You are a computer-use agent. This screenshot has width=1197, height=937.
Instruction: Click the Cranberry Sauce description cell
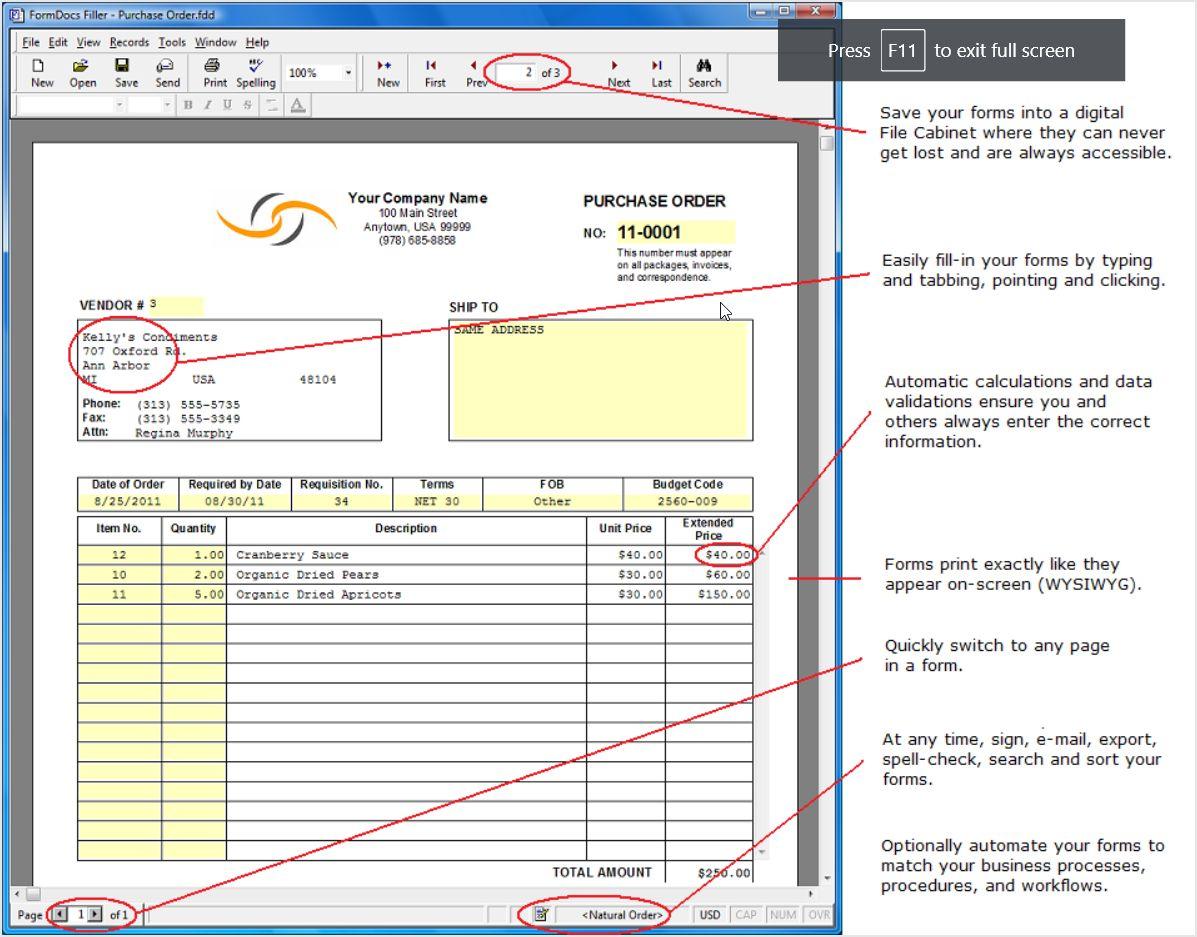click(x=406, y=555)
